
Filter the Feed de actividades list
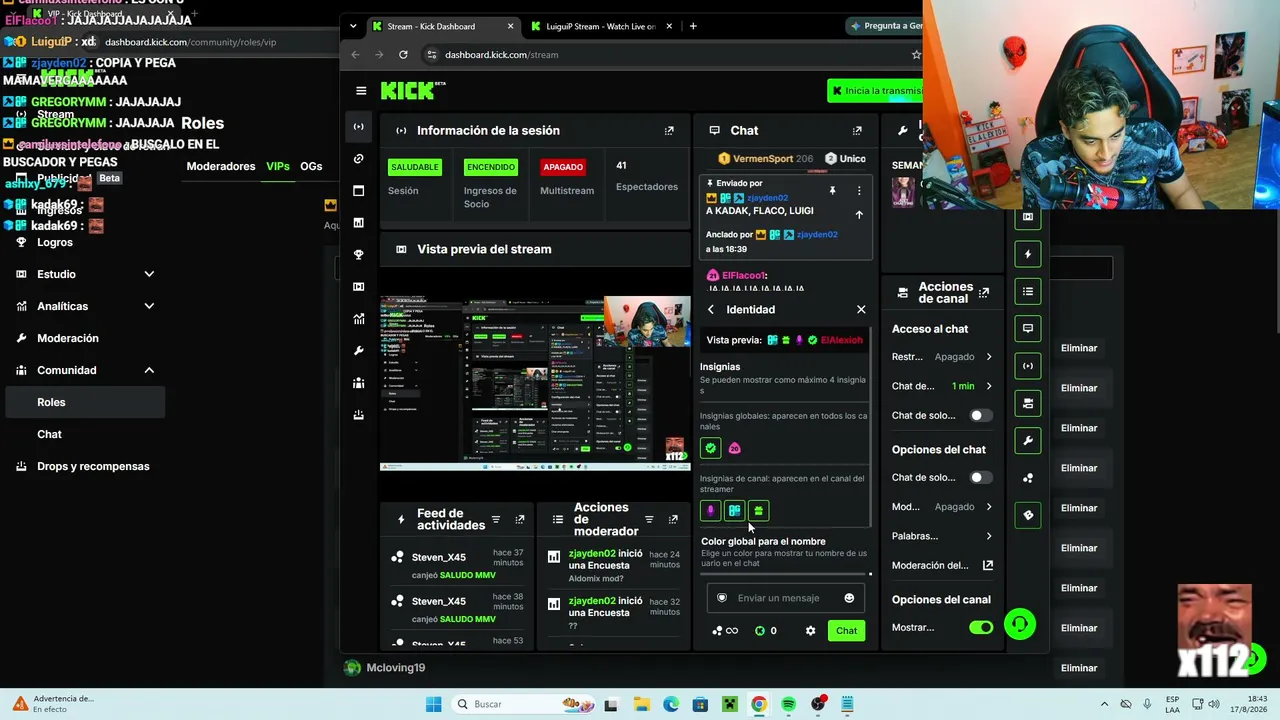[496, 520]
